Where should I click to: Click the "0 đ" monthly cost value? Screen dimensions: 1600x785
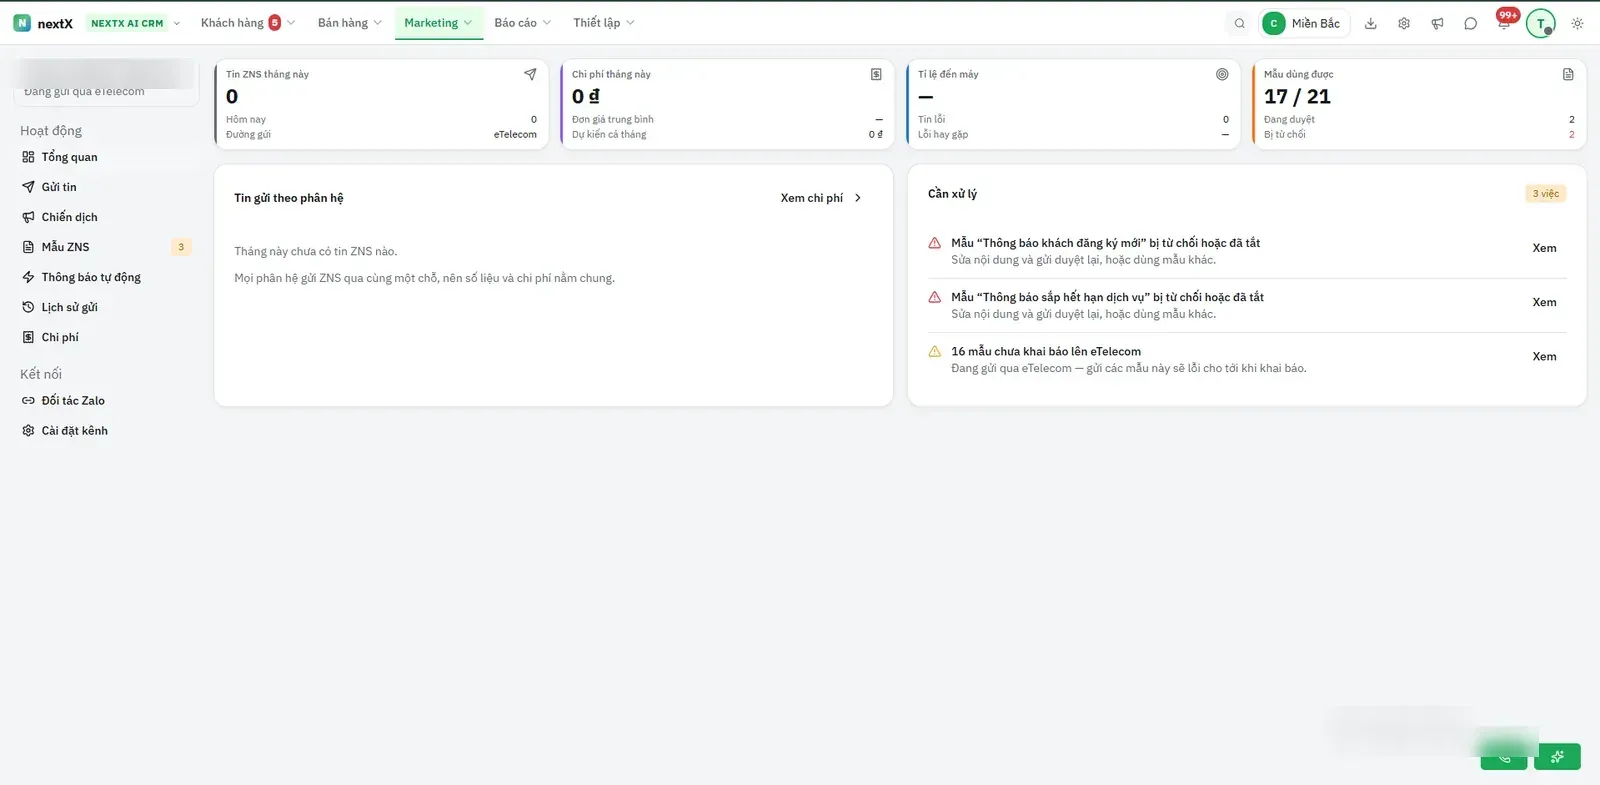pyautogui.click(x=586, y=96)
